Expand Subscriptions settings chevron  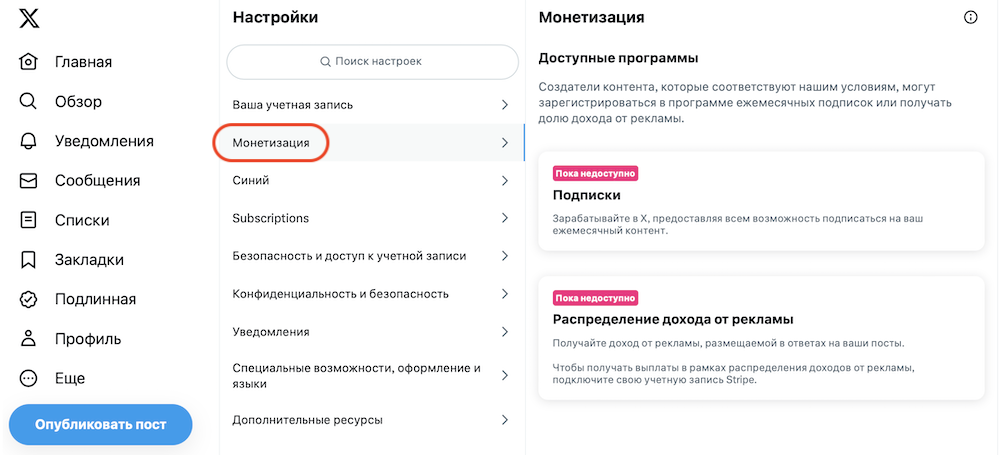tap(504, 218)
